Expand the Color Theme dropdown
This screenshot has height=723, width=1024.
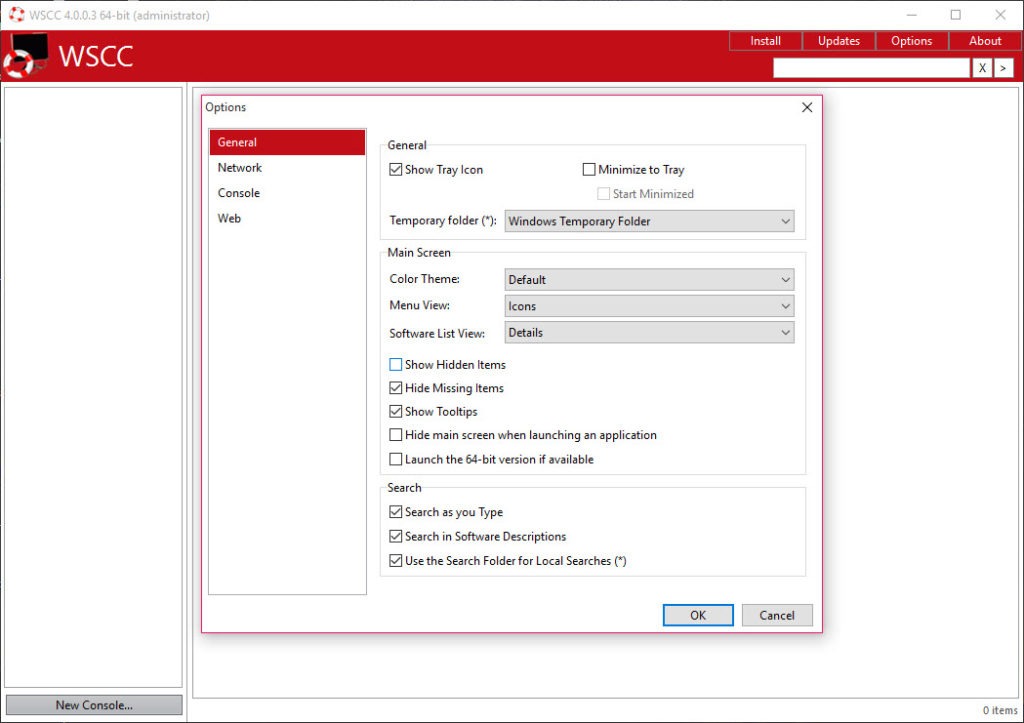(x=649, y=280)
